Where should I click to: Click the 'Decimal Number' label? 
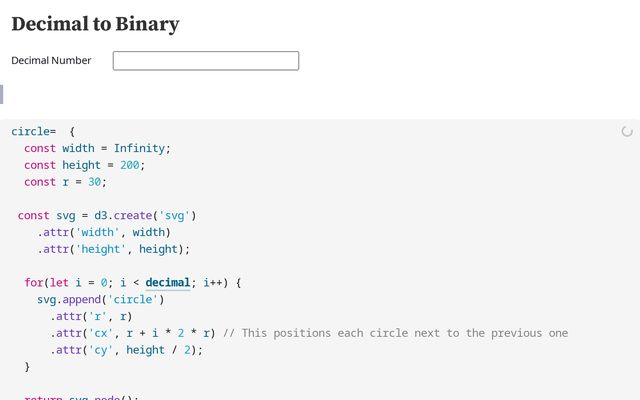(x=51, y=61)
